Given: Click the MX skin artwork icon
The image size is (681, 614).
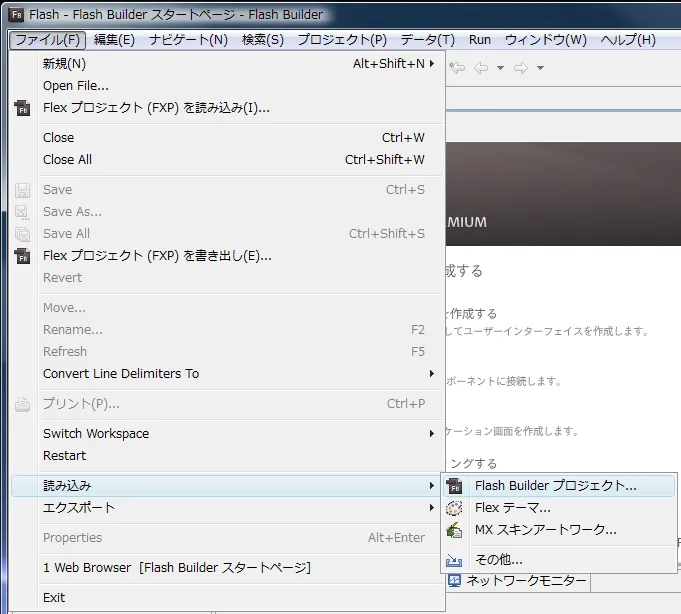Looking at the screenshot, I should 454,530.
